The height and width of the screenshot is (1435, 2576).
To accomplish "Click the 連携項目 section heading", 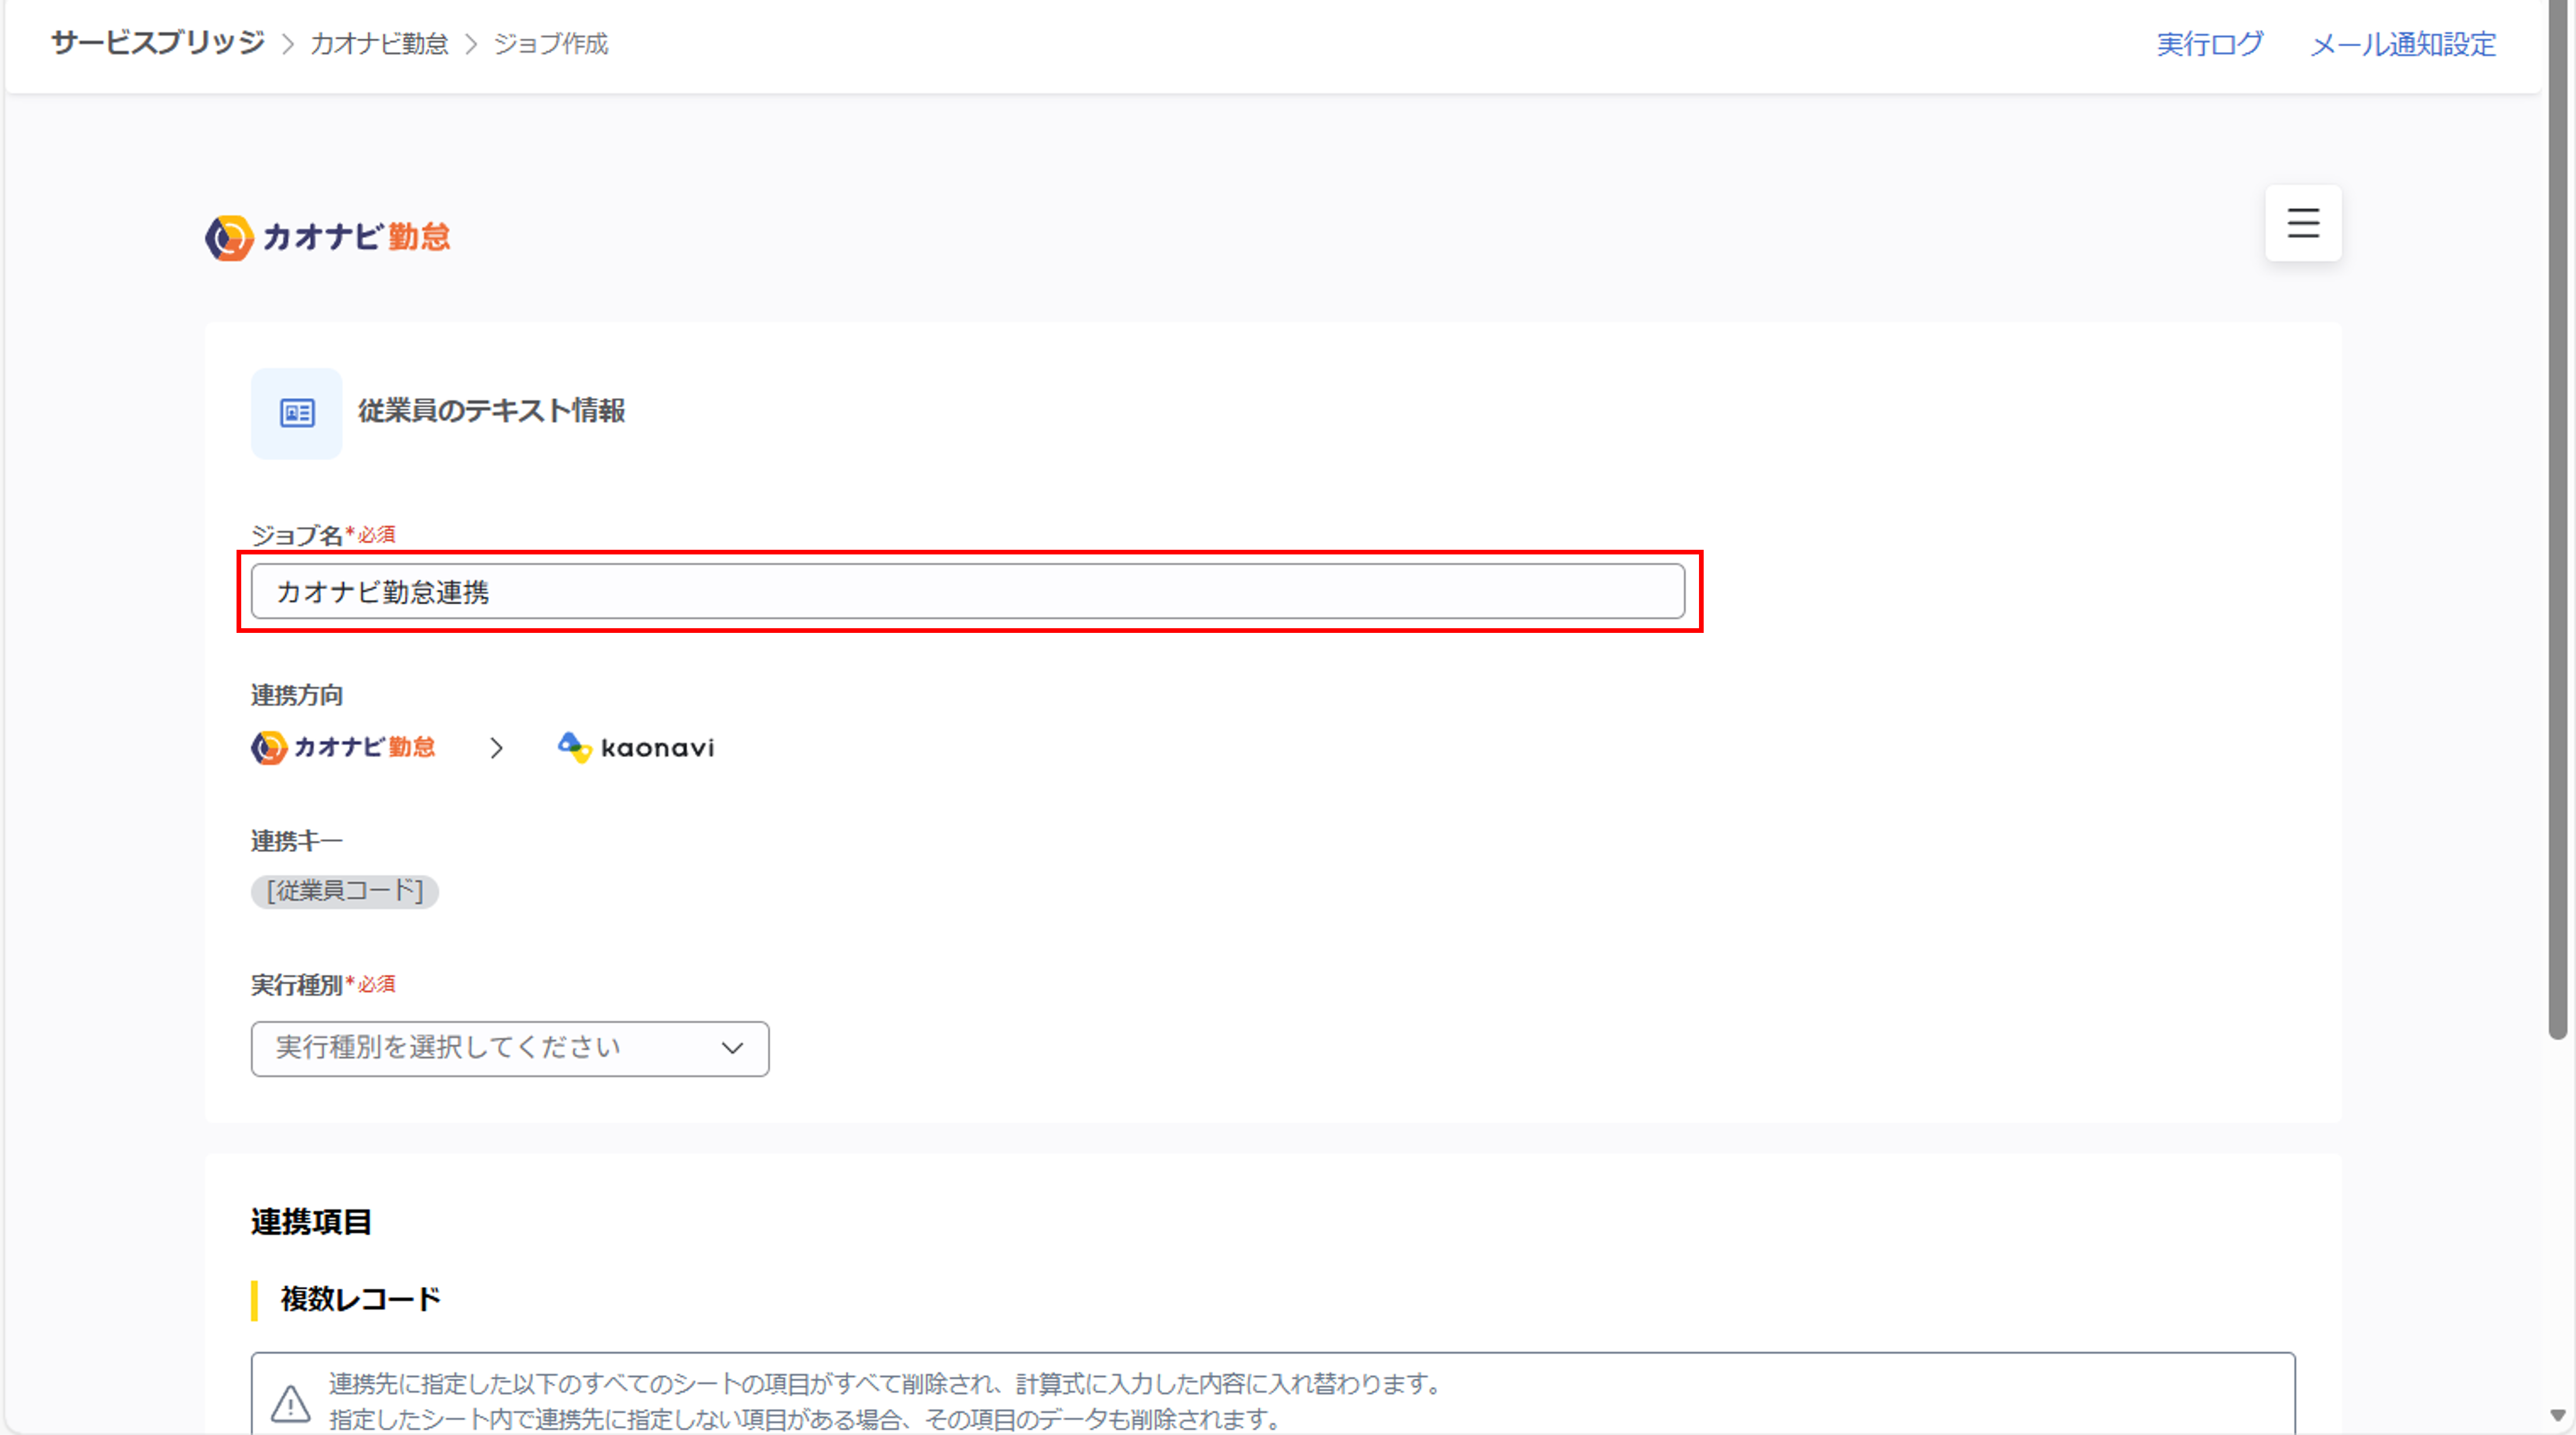I will click(x=311, y=1222).
